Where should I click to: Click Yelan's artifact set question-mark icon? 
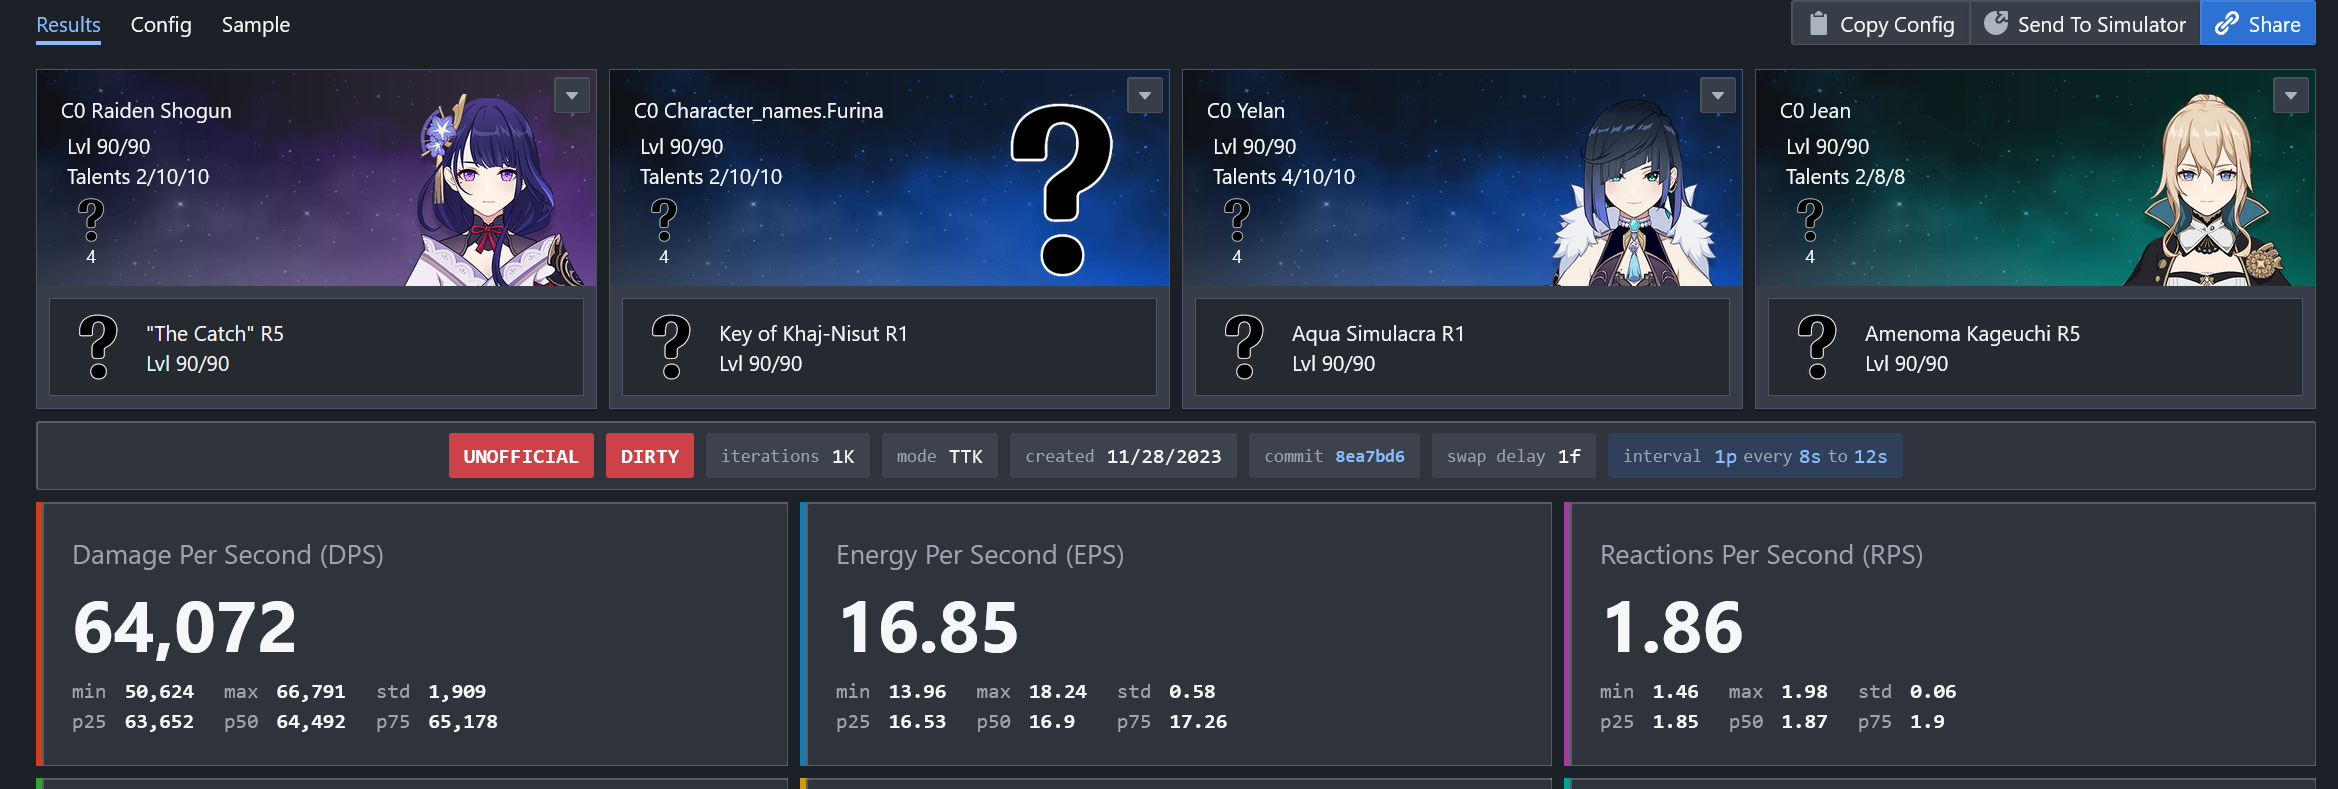[x=1237, y=220]
